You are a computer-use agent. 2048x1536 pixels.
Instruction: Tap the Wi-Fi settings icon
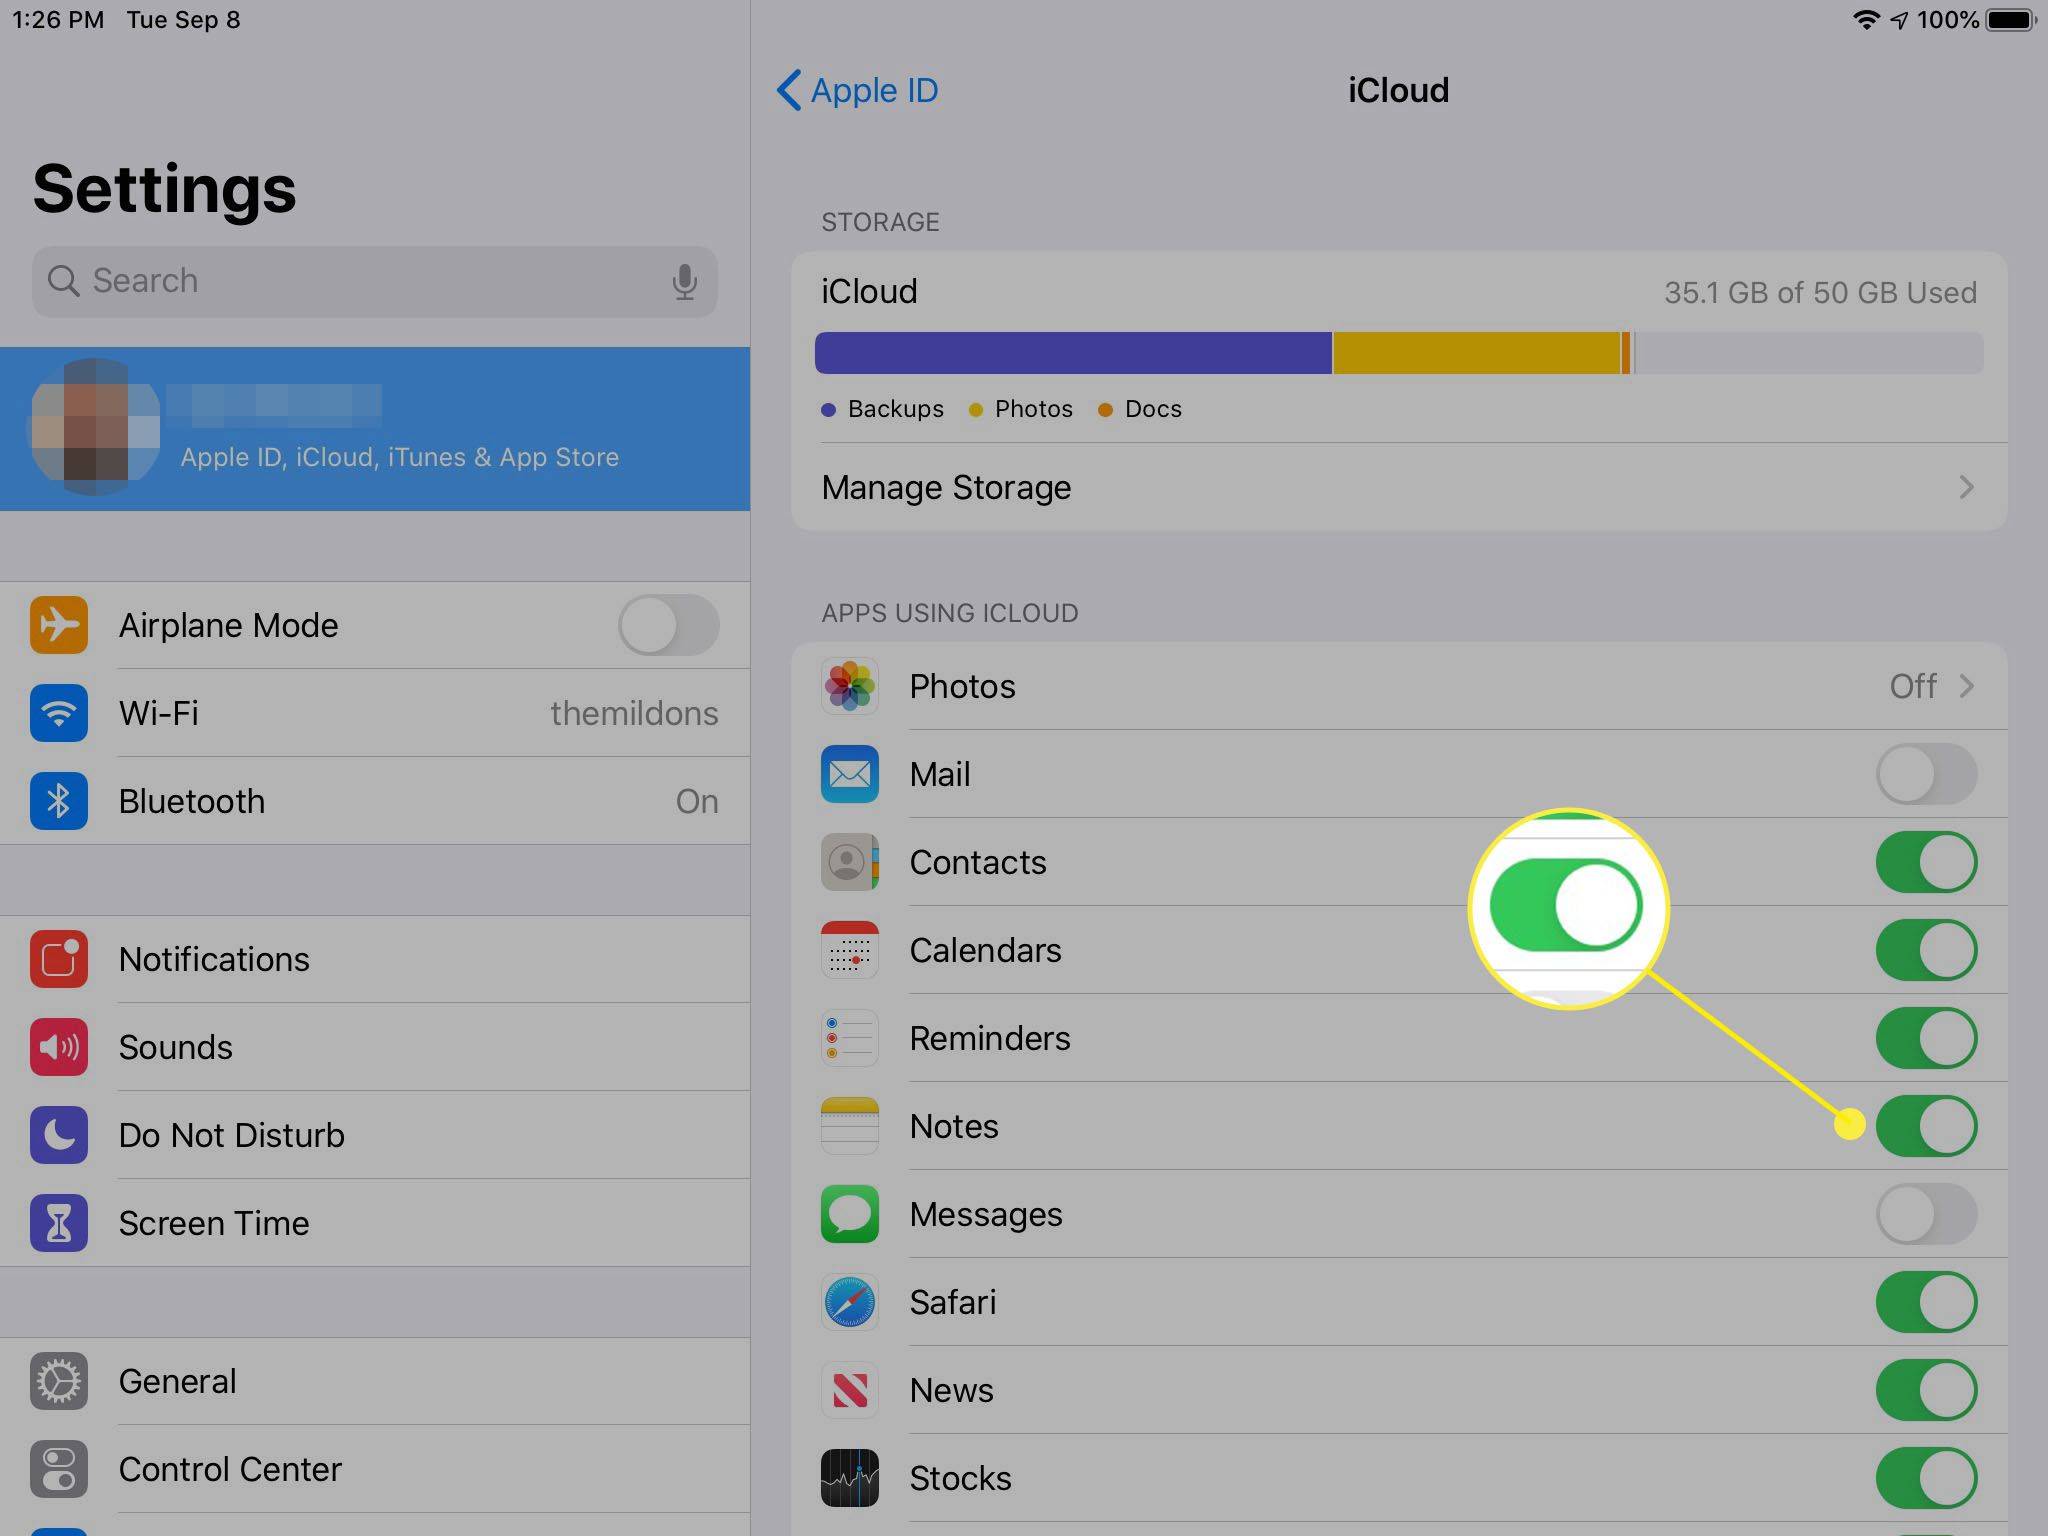(59, 713)
